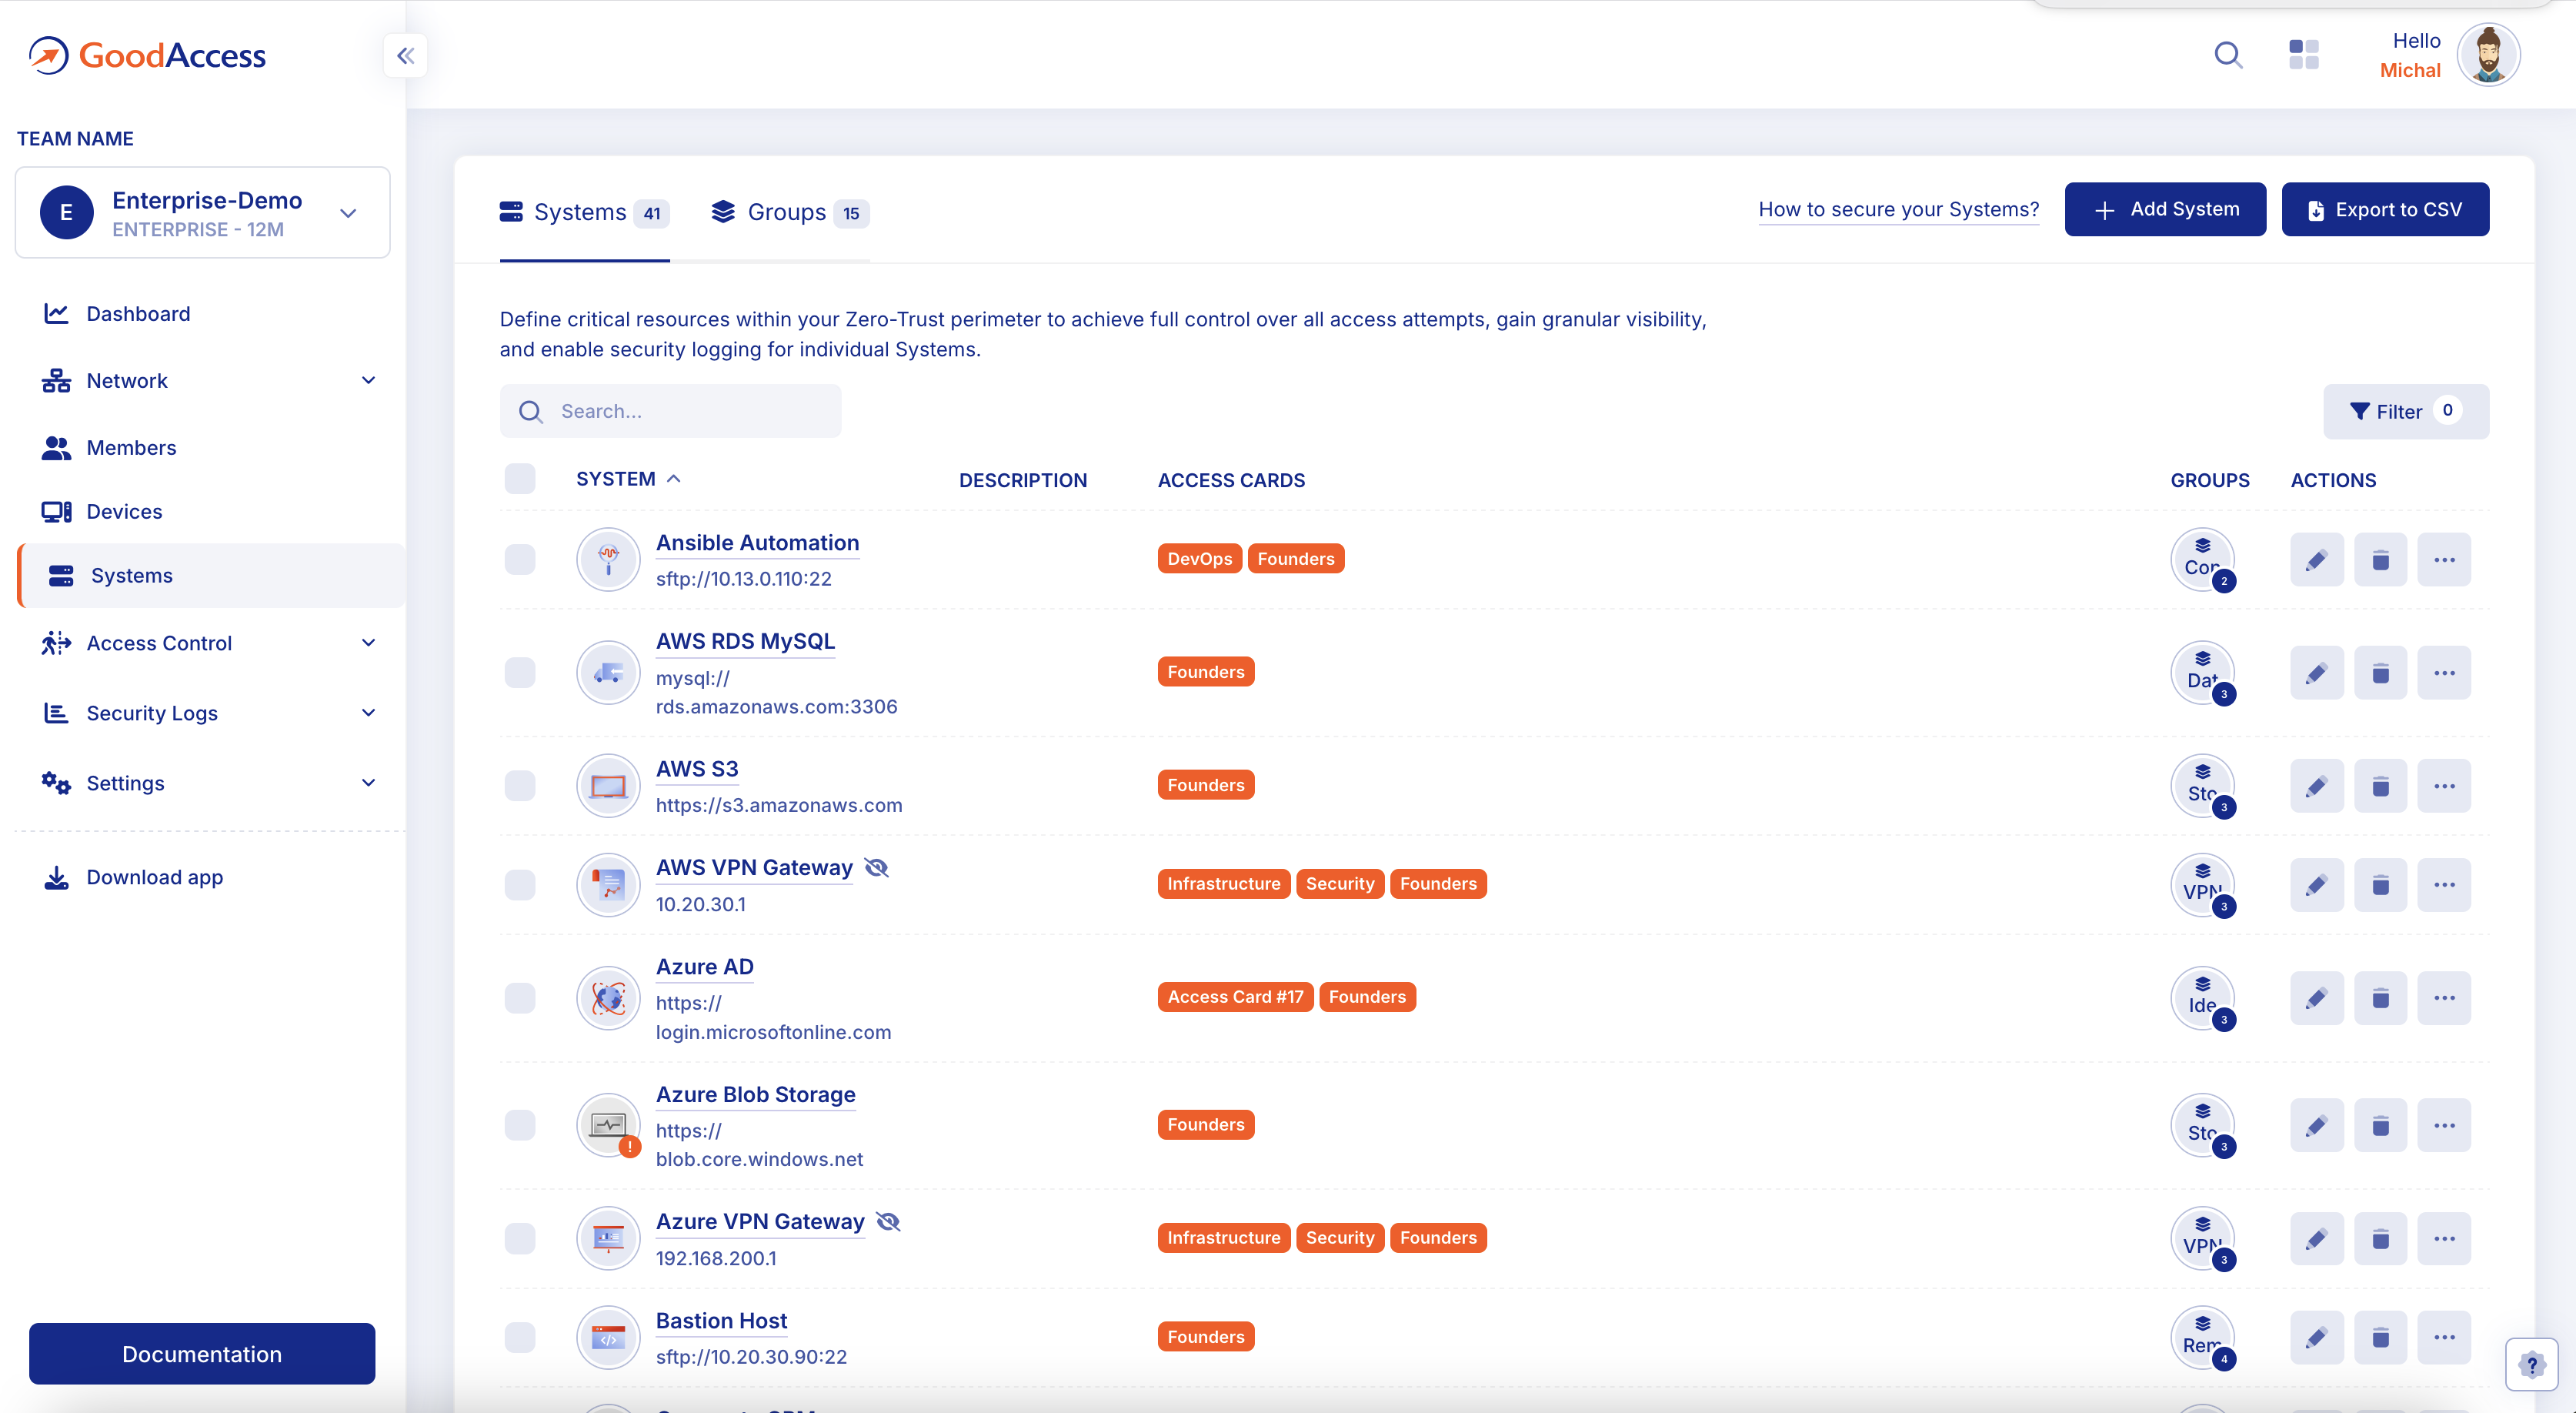Click the search magnifier in top bar

(x=2227, y=55)
